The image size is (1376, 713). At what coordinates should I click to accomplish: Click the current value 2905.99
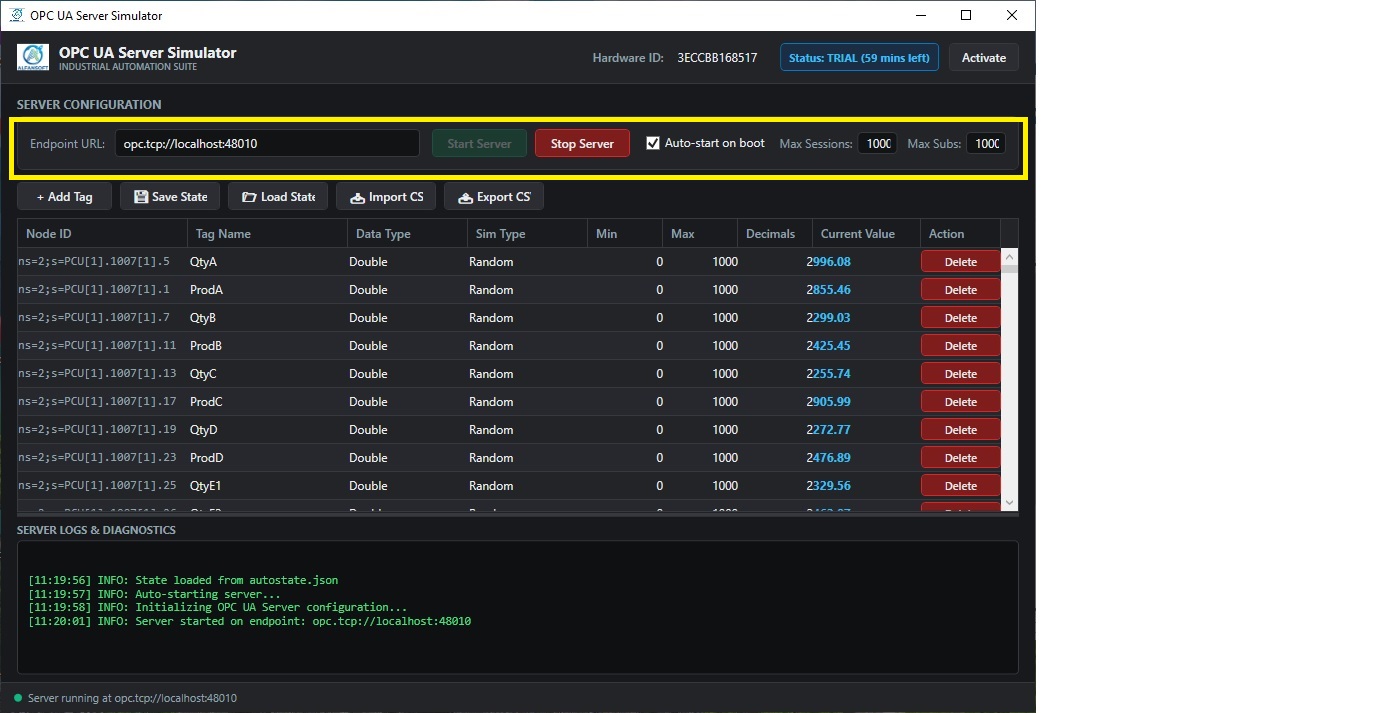tap(828, 402)
